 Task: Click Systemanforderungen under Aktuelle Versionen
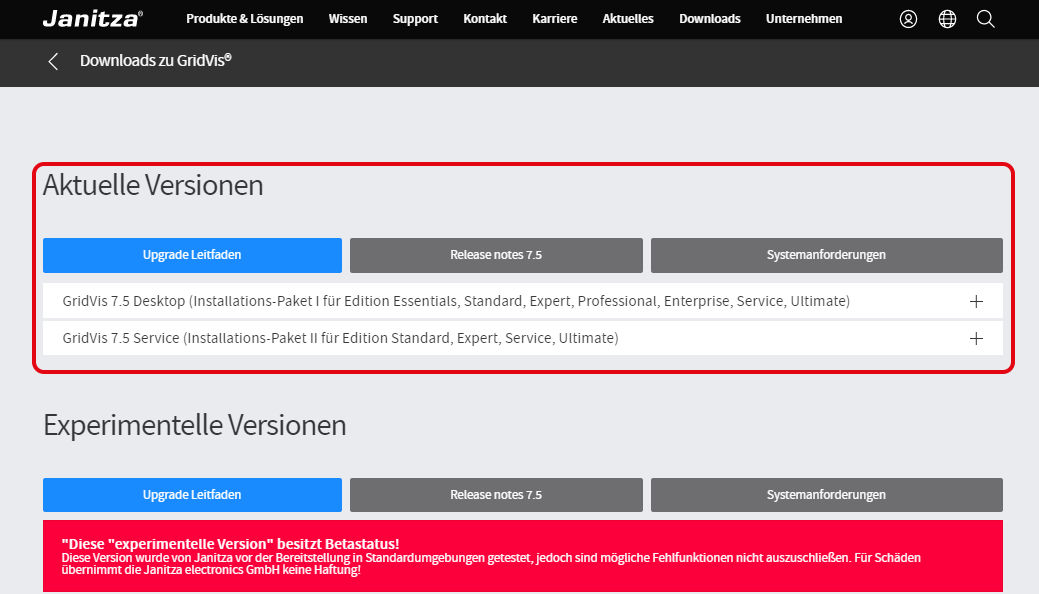826,255
